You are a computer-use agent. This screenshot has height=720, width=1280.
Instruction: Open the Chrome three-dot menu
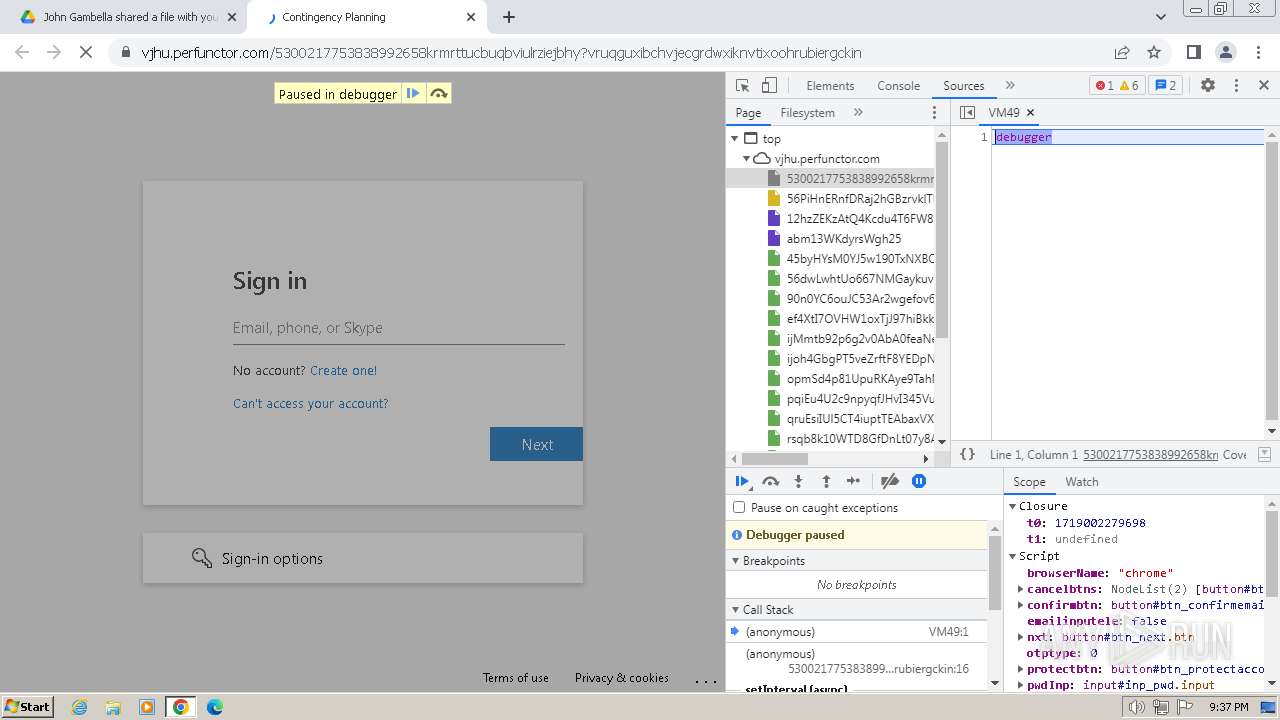coord(1257,52)
